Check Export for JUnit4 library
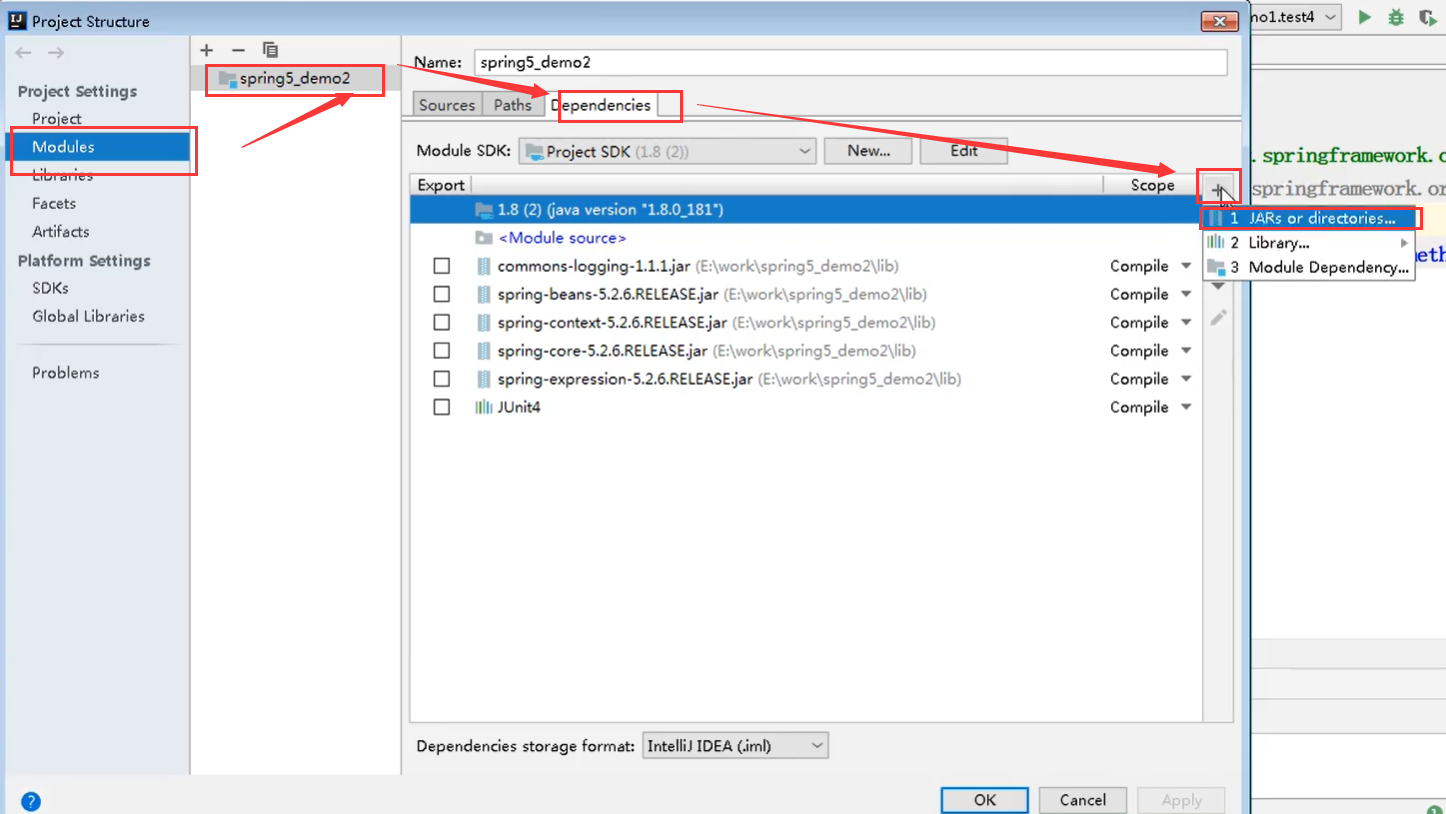 tap(442, 408)
